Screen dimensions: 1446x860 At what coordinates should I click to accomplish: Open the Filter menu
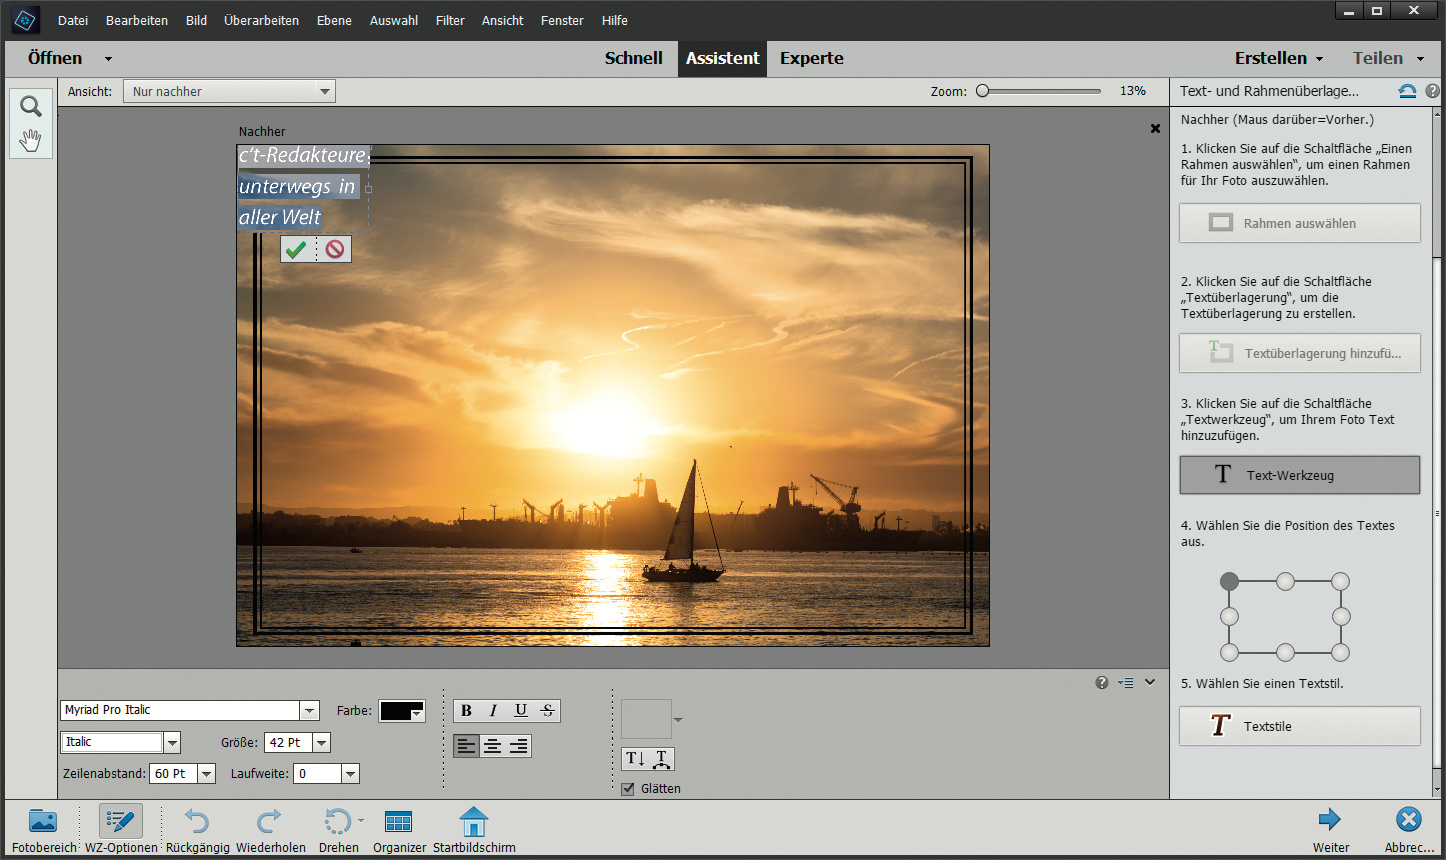(450, 20)
